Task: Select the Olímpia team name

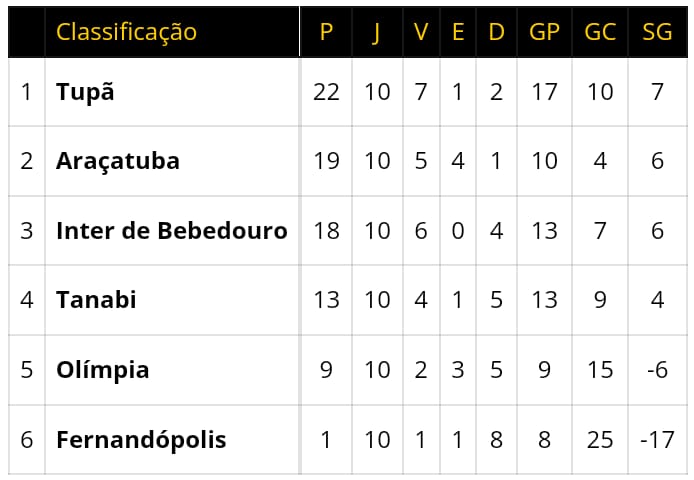Action: [x=103, y=370]
